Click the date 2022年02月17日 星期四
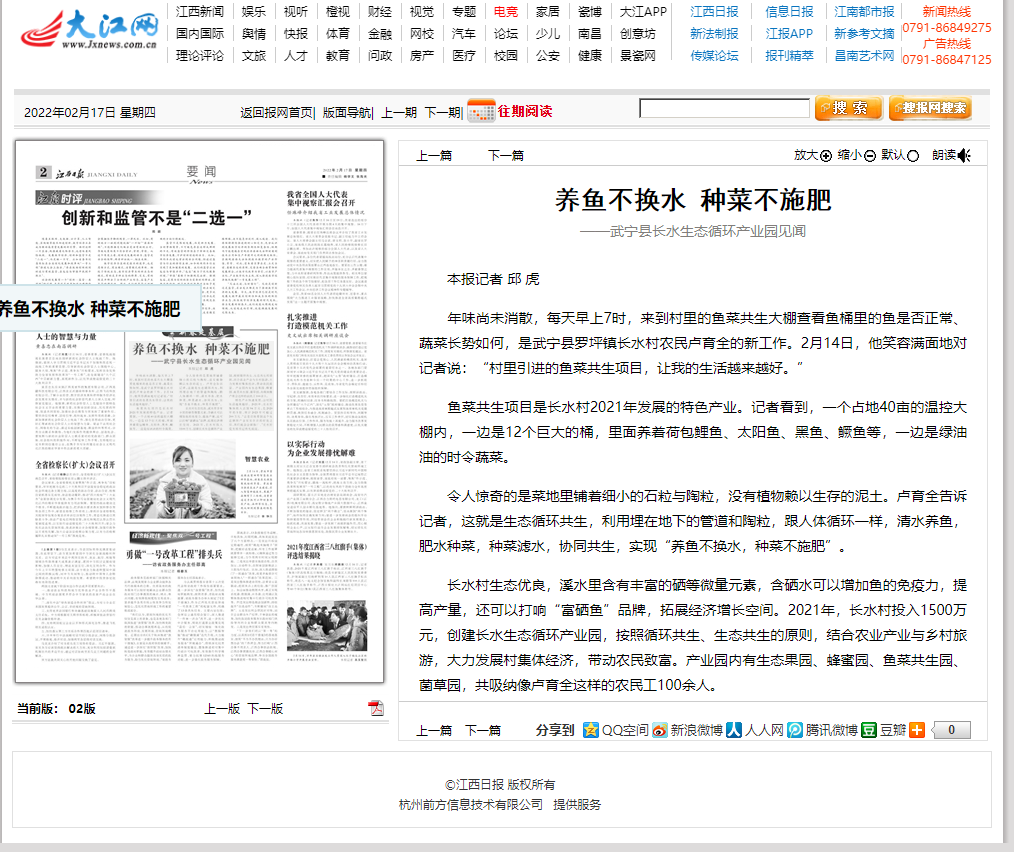The width and height of the screenshot is (1014, 852). (90, 113)
